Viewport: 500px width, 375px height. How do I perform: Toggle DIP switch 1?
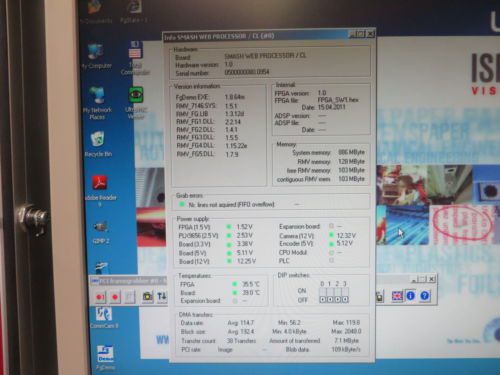click(330, 295)
